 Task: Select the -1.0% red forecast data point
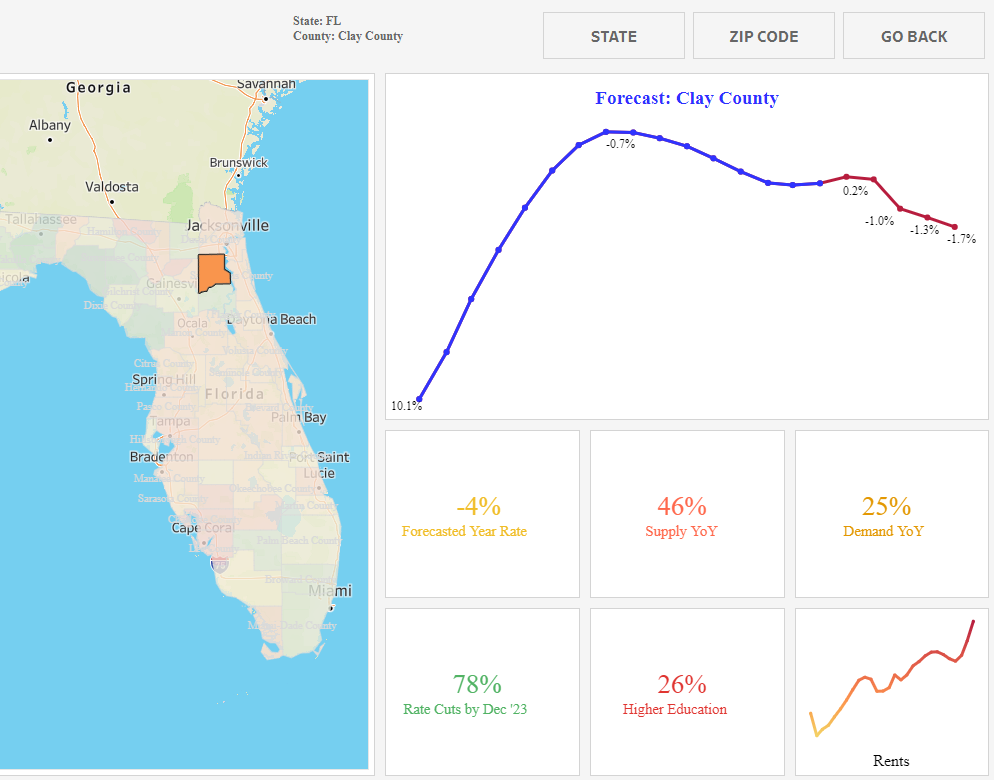pyautogui.click(x=901, y=209)
